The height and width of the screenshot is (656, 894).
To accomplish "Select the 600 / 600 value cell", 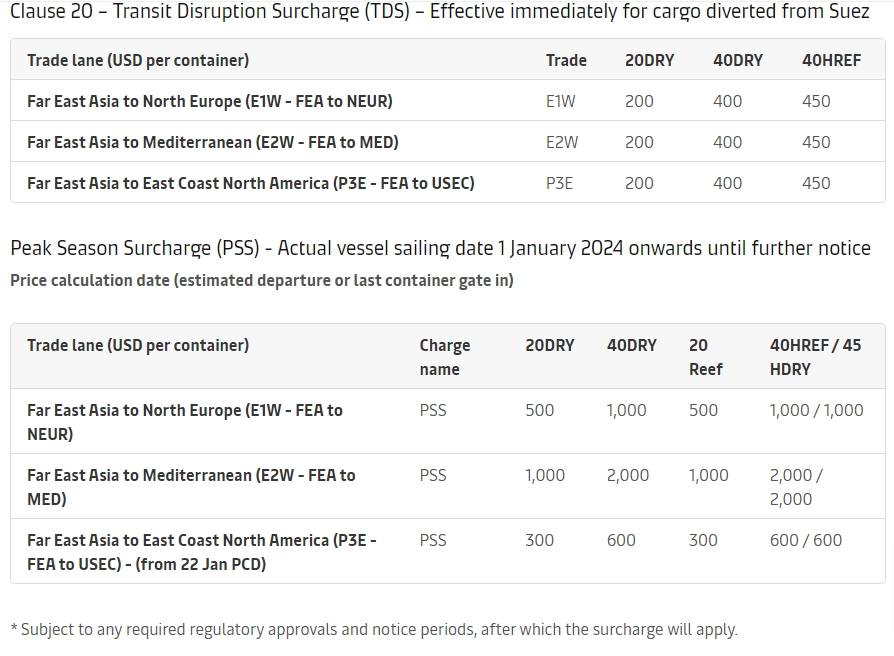I will coord(806,540).
